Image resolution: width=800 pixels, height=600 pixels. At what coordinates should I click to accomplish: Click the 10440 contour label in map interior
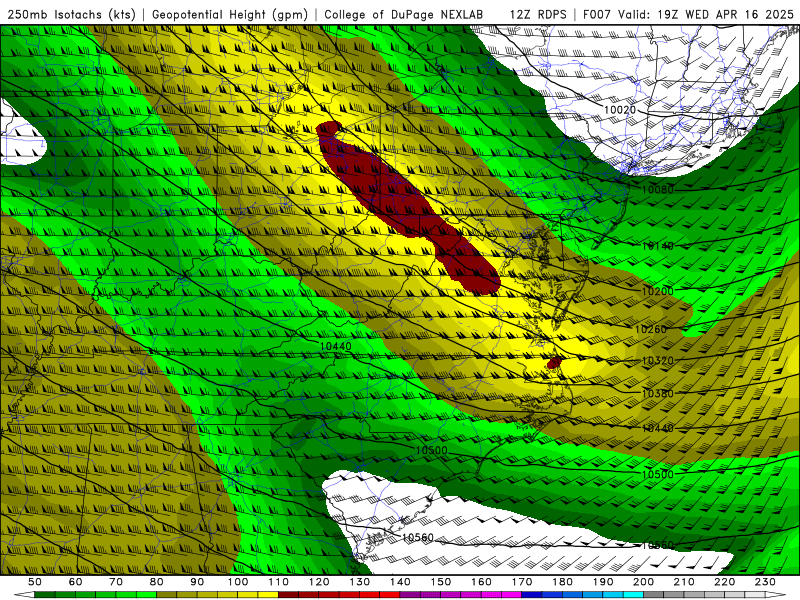pos(336,346)
